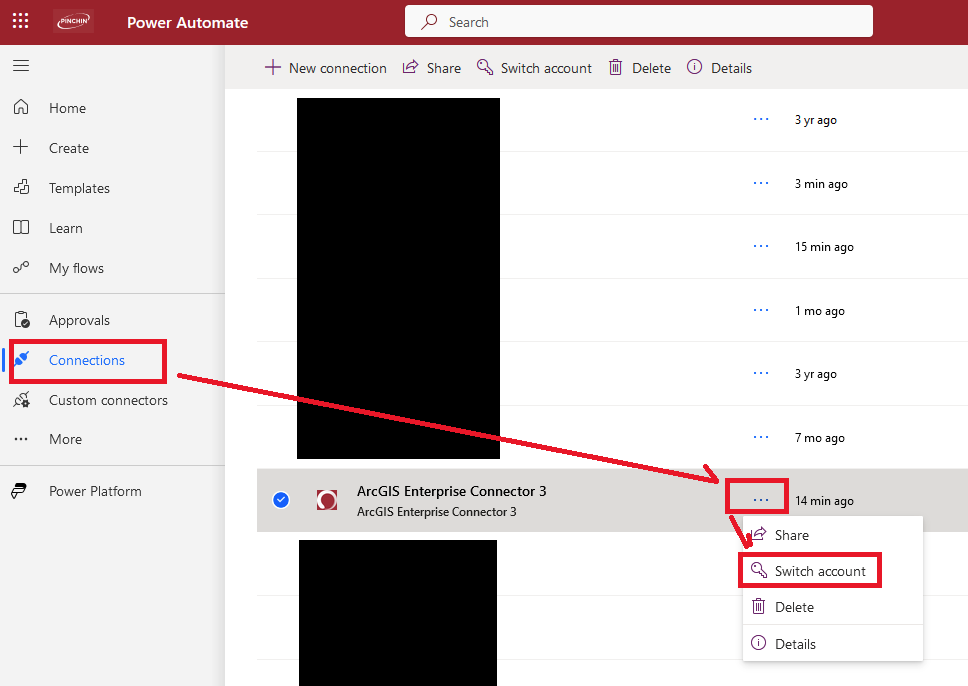
Task: Click inside the Search field
Action: coord(638,21)
